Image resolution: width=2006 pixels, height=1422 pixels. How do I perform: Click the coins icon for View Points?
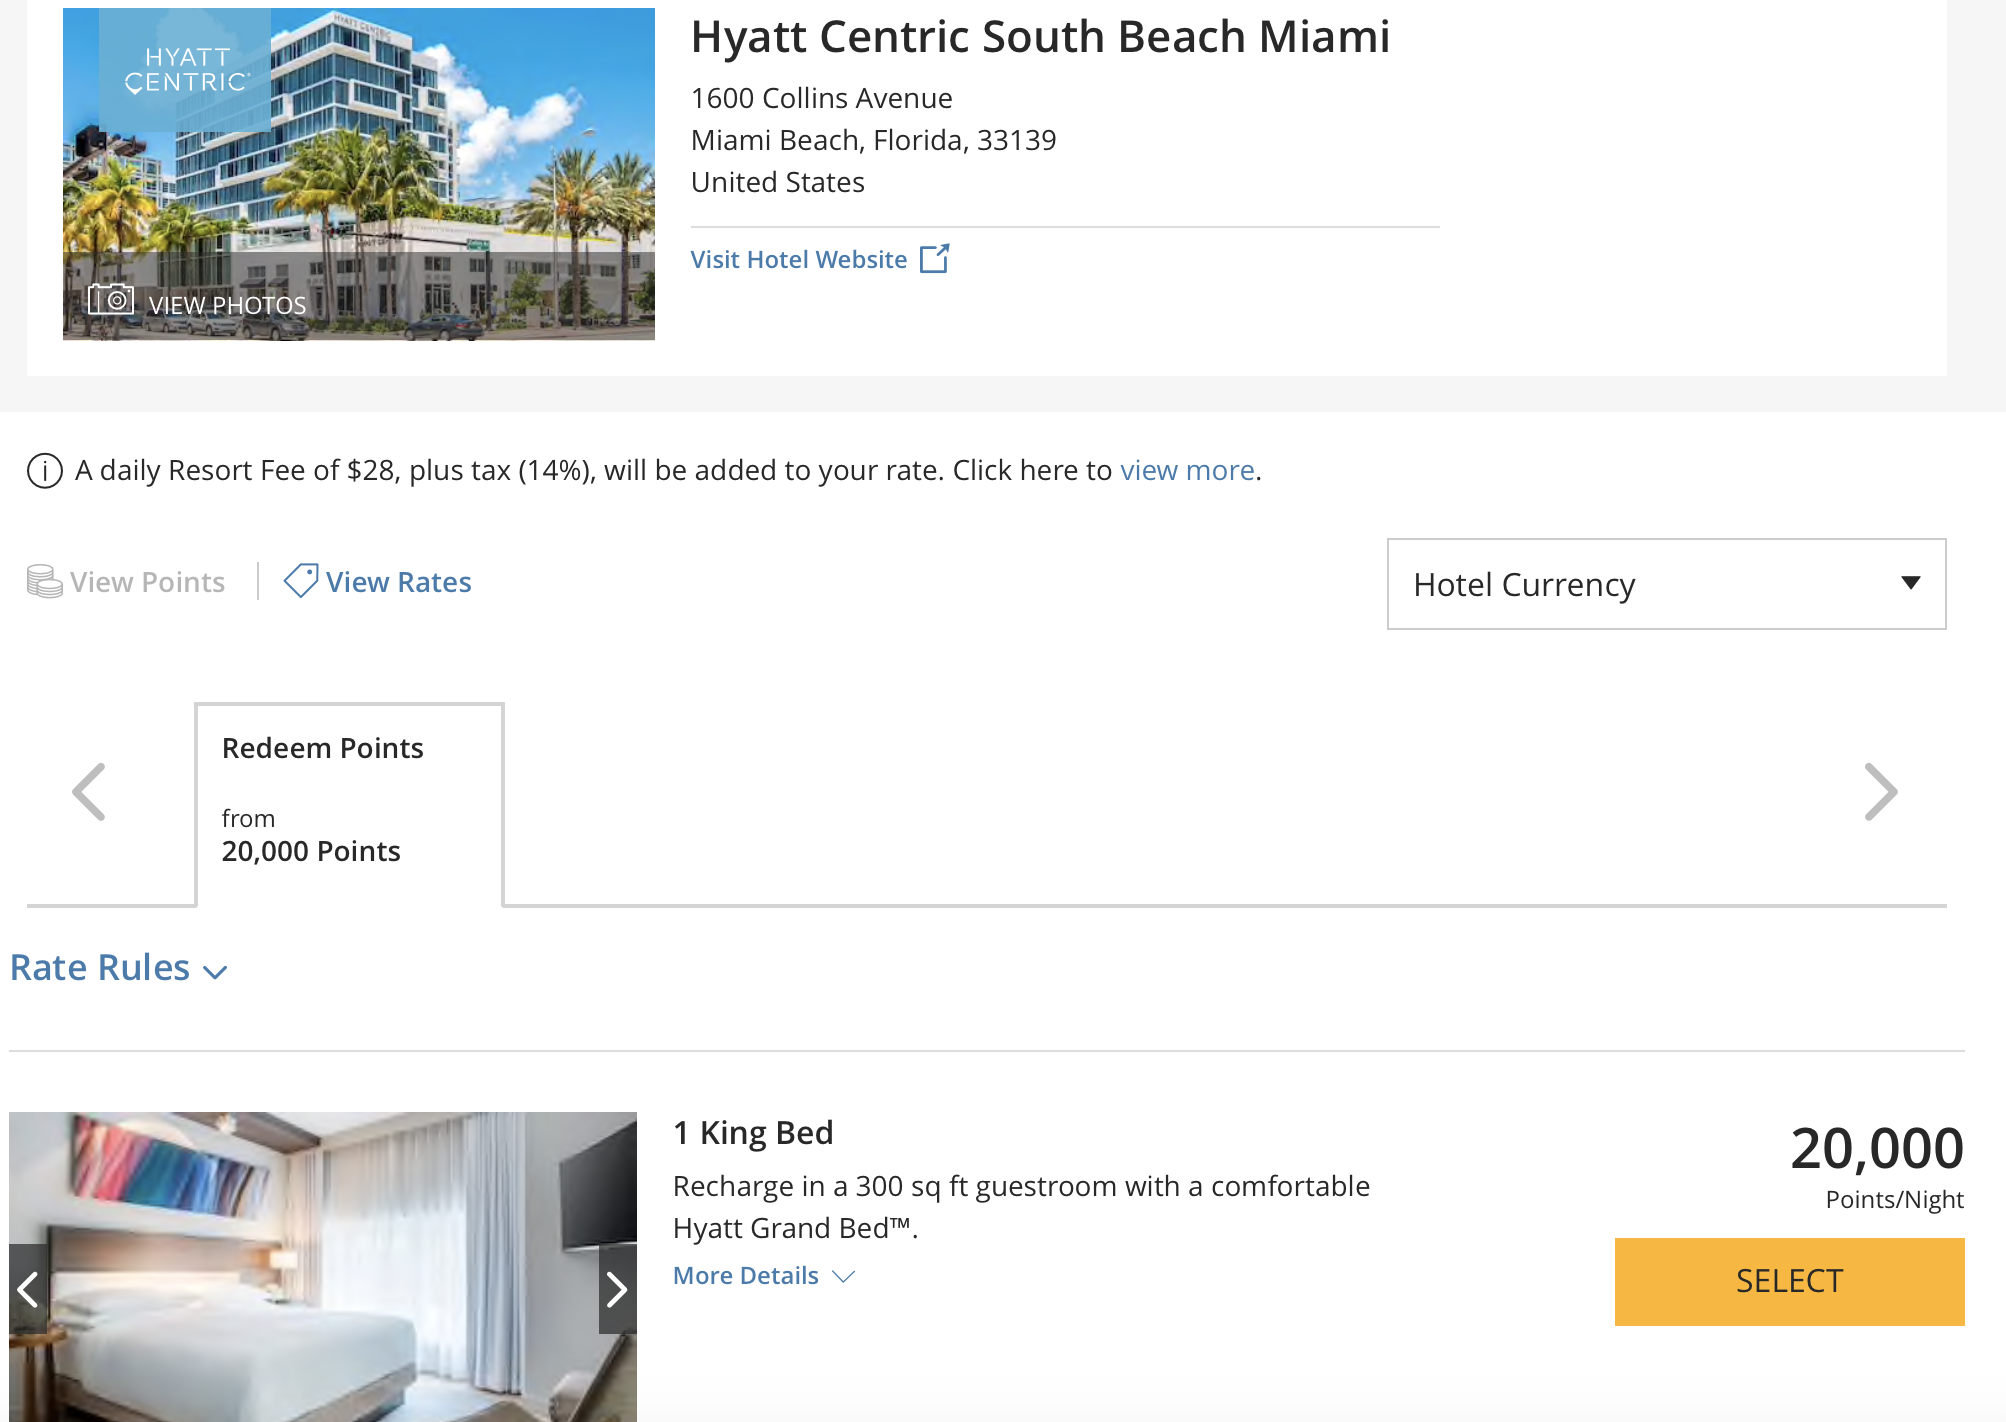(x=44, y=581)
